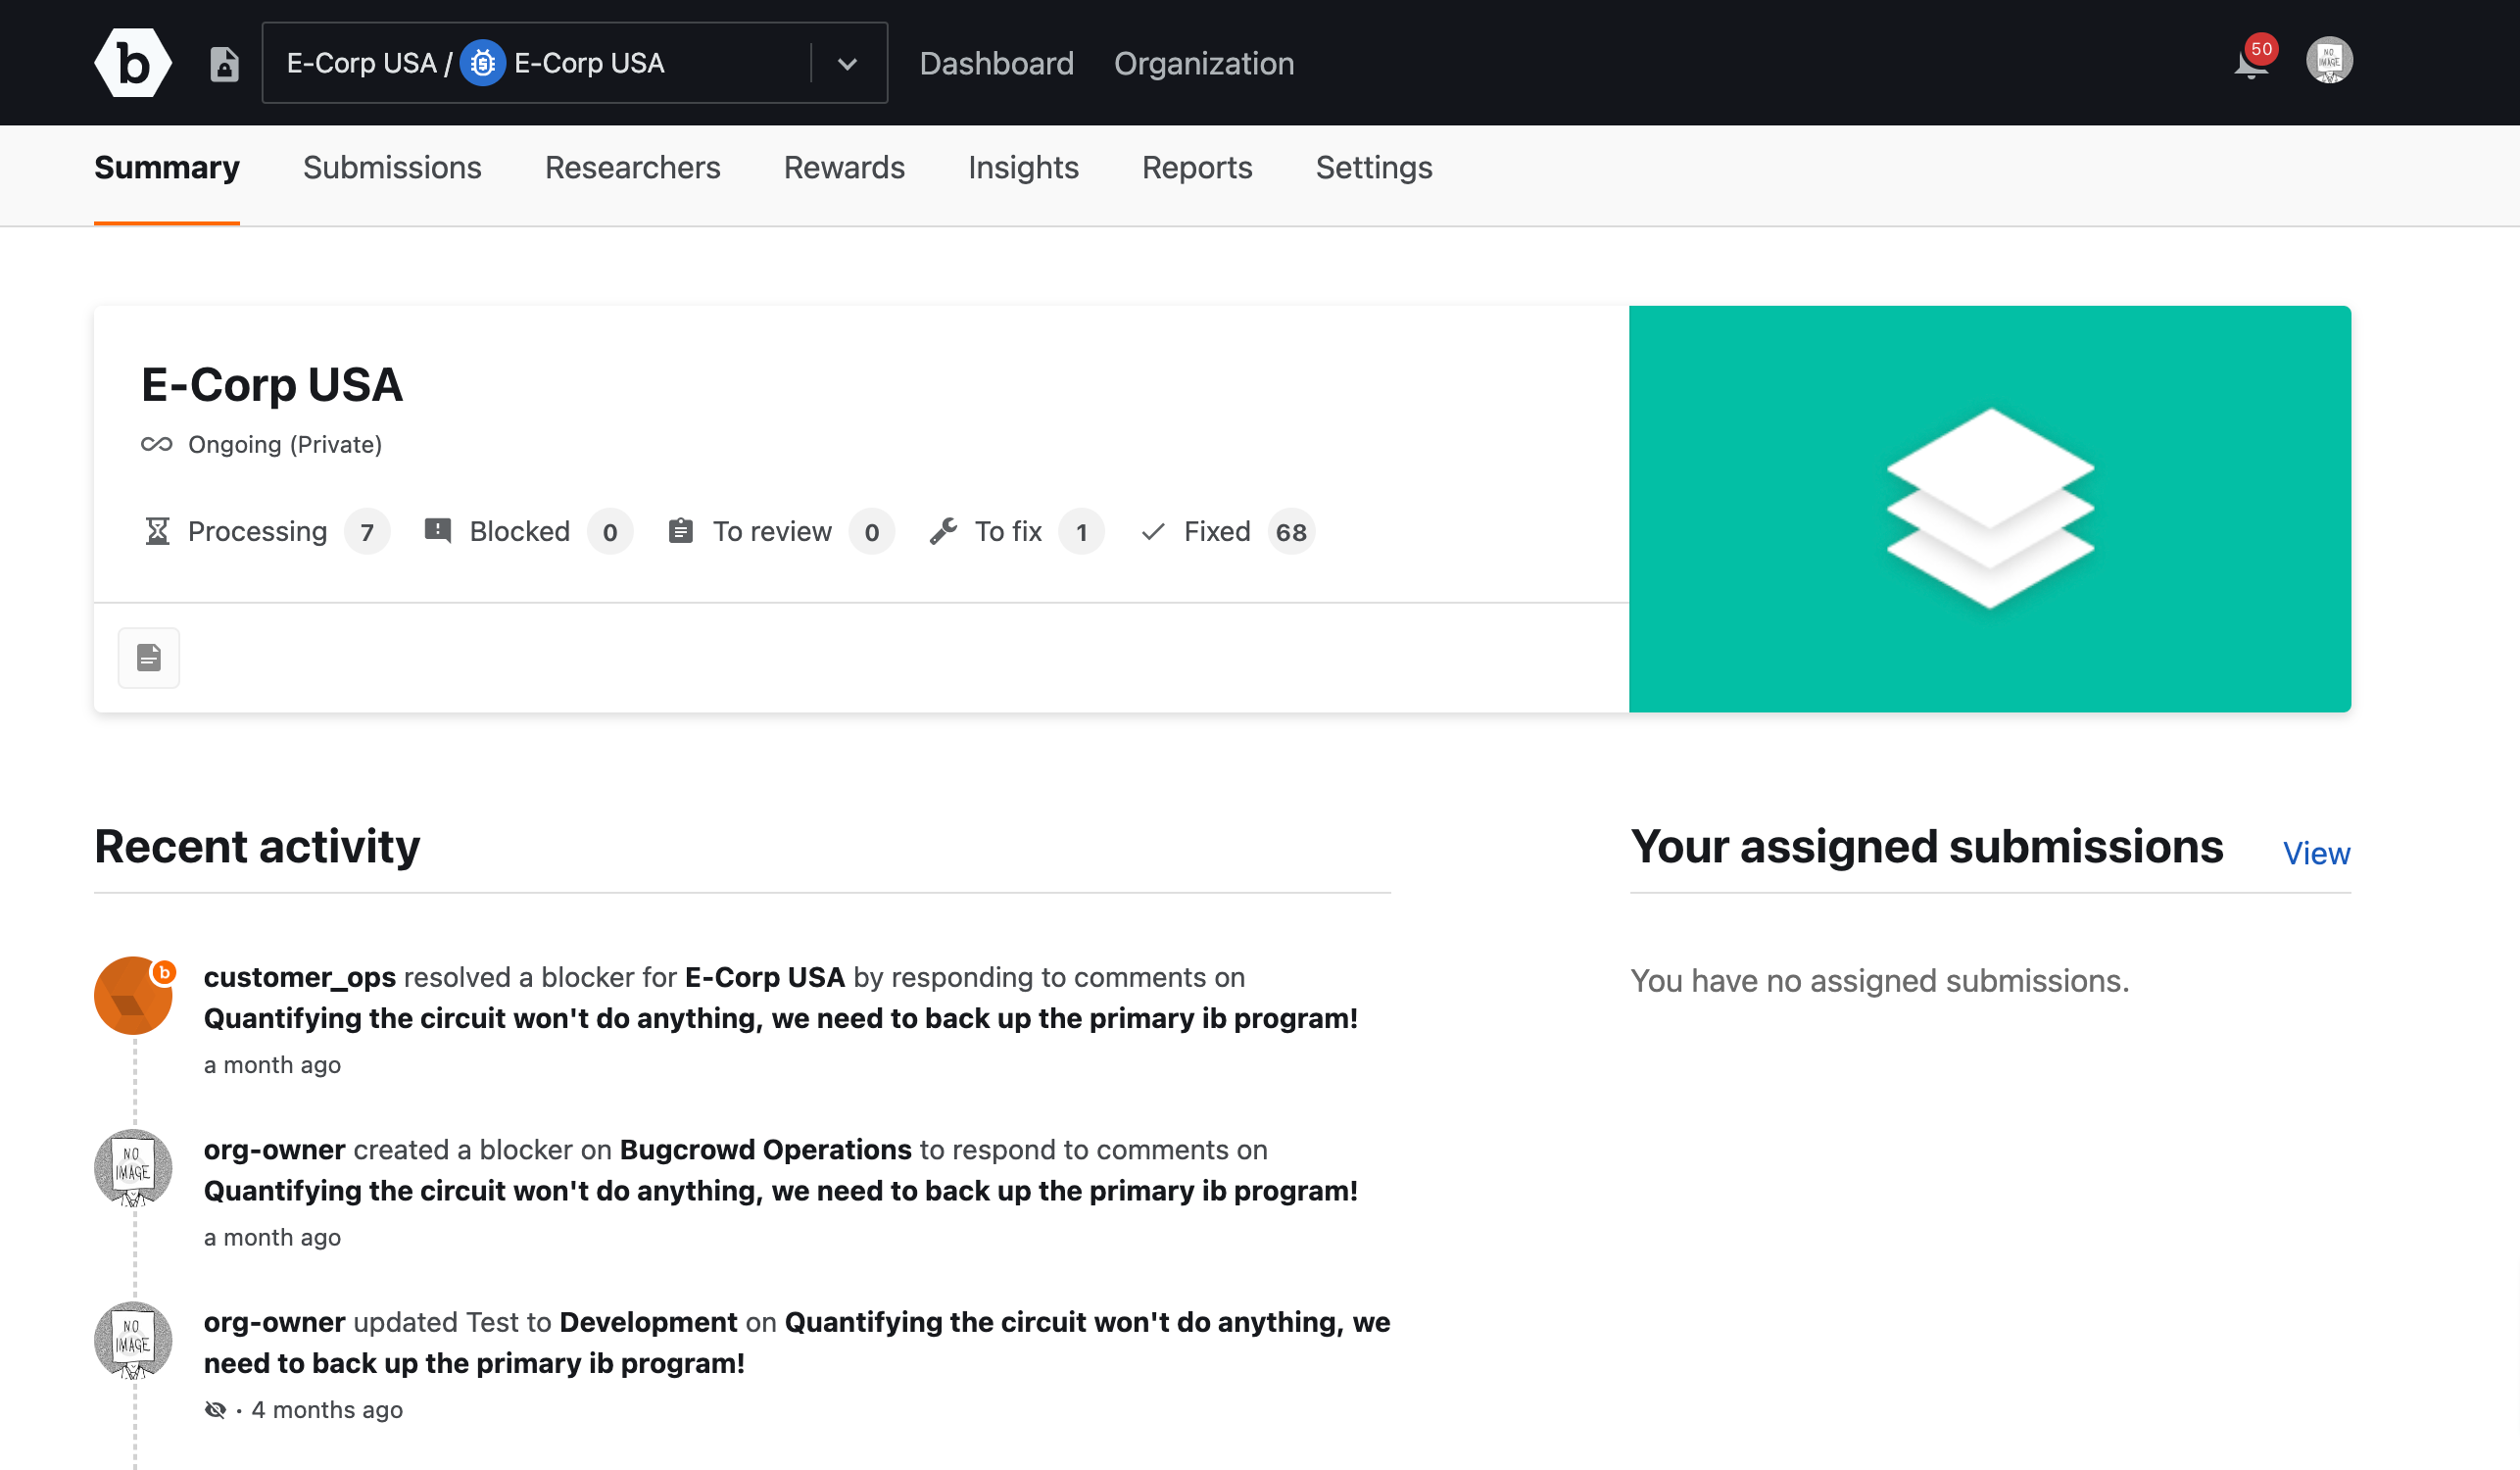The image size is (2520, 1470).
Task: Click the To fix count badge 1
Action: click(x=1081, y=532)
